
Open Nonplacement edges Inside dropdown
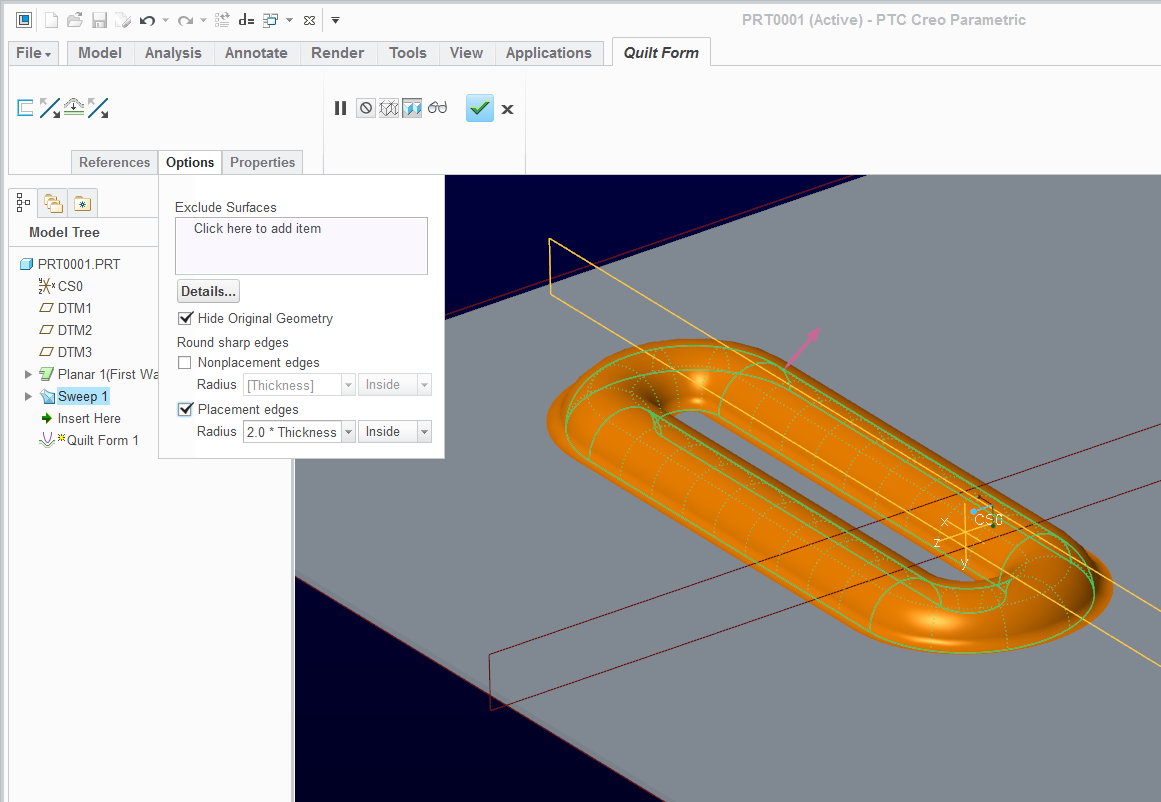[424, 385]
